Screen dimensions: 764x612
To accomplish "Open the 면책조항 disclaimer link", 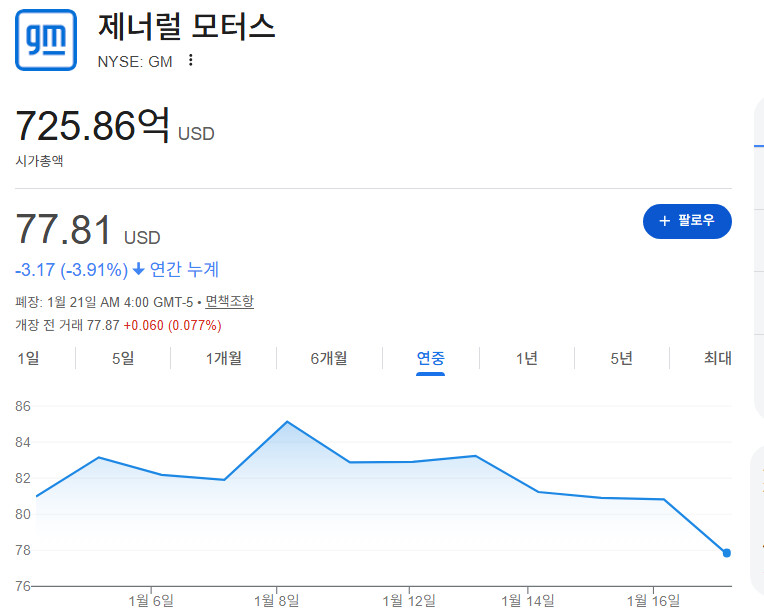I will point(229,302).
